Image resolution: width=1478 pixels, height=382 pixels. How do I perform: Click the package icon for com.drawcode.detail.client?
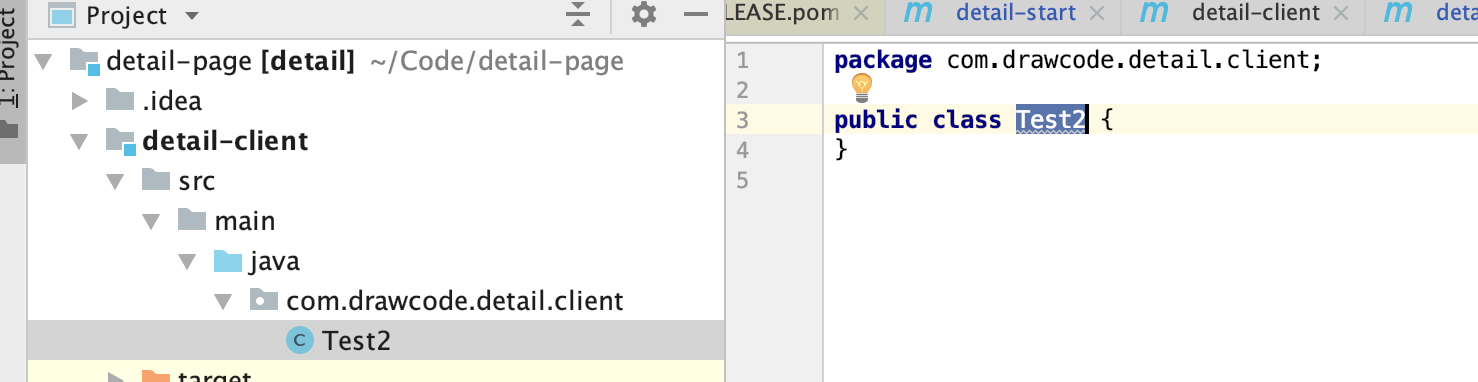[x=264, y=300]
